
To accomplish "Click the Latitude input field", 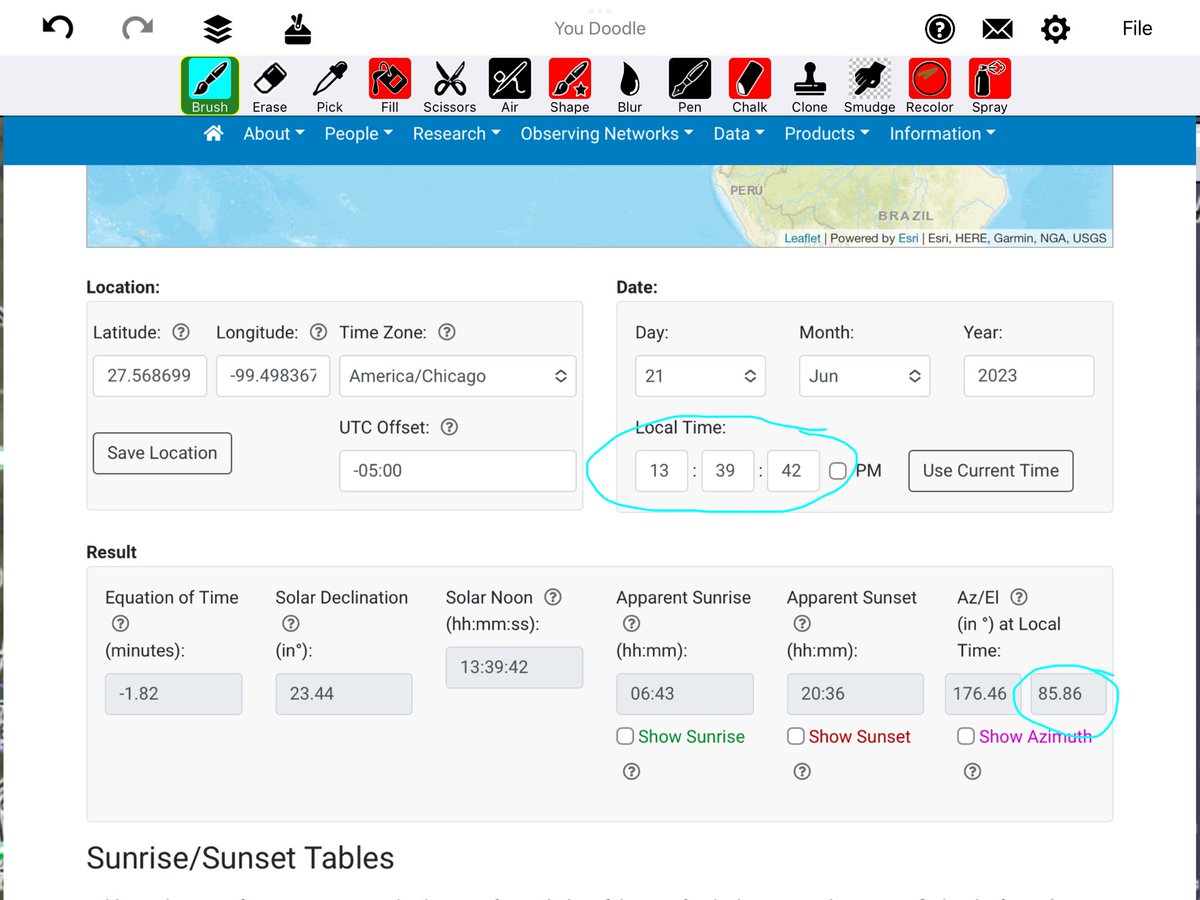I will pyautogui.click(x=150, y=376).
